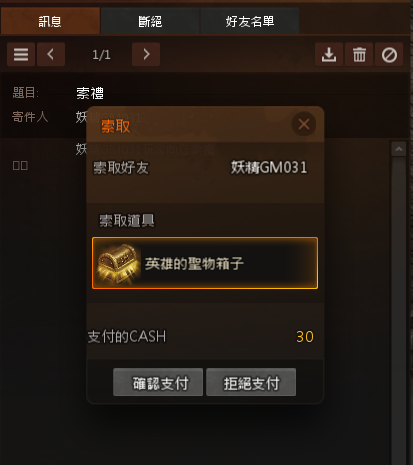Select the 英雄的聖物箱子 item row
The image size is (413, 465).
(205, 263)
